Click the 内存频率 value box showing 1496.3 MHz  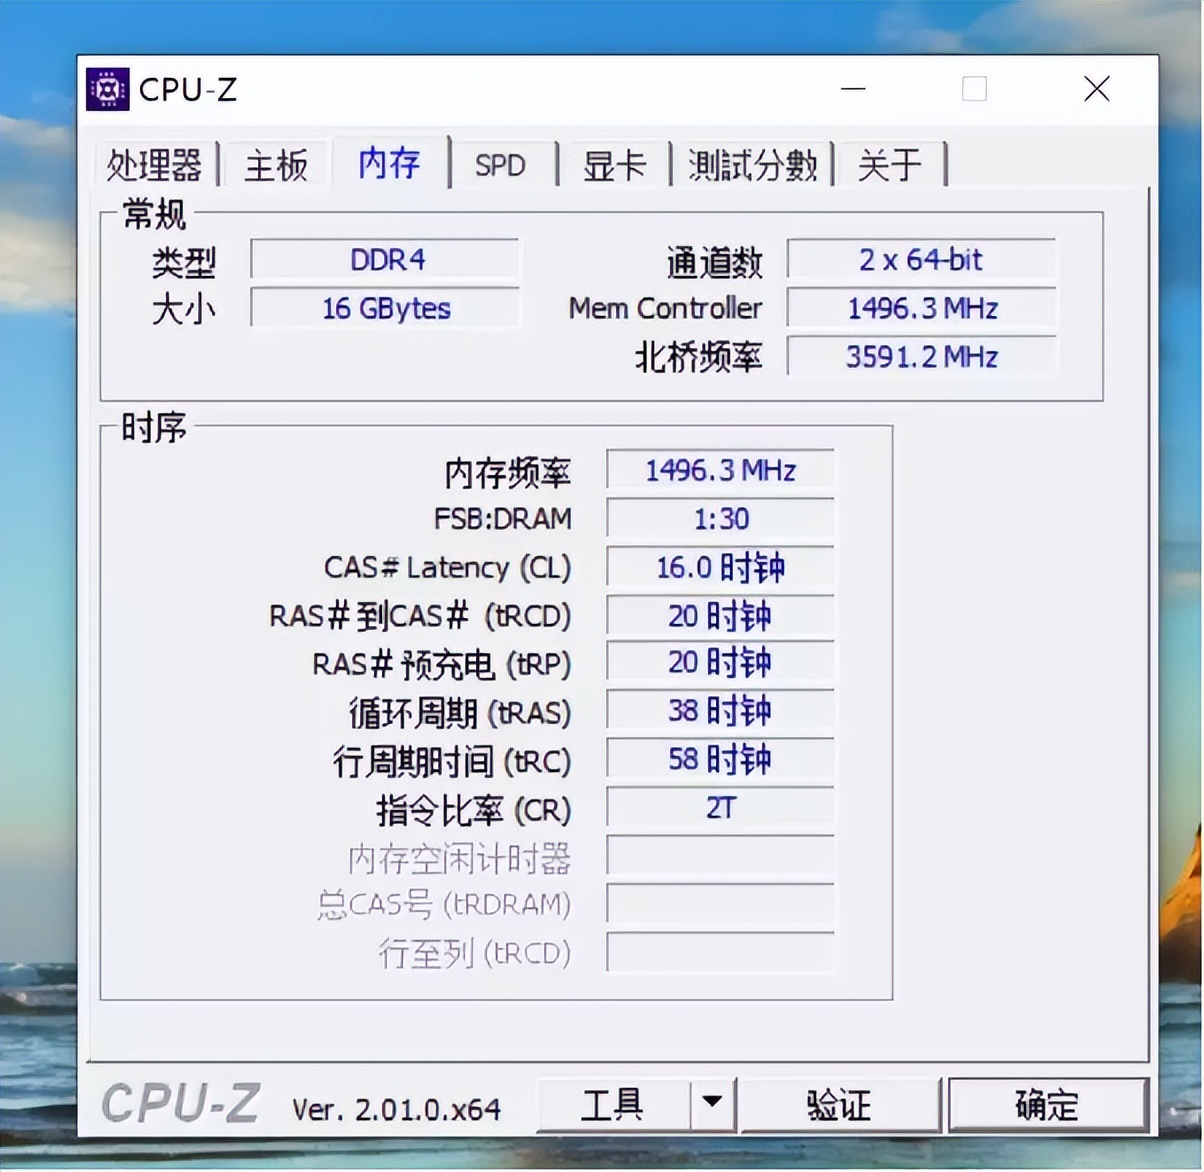tap(719, 469)
